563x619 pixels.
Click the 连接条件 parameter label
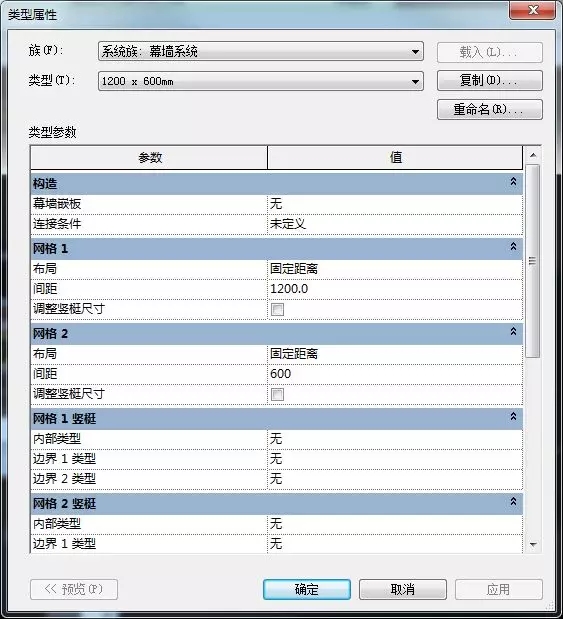[57, 224]
